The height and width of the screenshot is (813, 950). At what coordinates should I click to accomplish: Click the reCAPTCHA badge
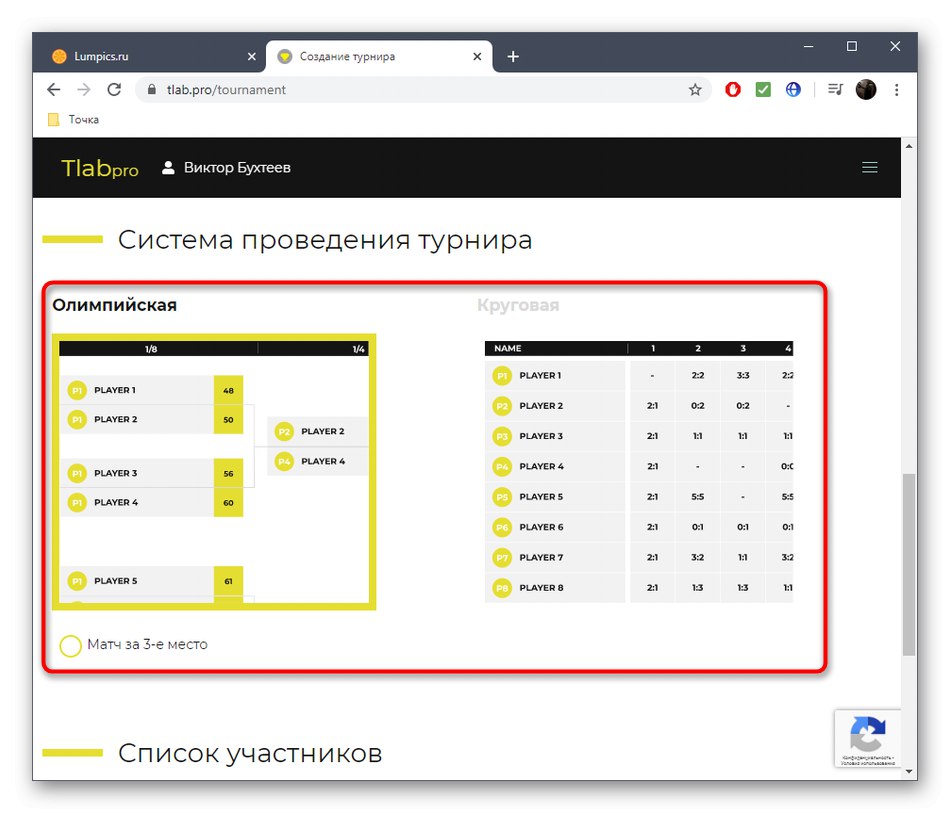click(x=867, y=738)
